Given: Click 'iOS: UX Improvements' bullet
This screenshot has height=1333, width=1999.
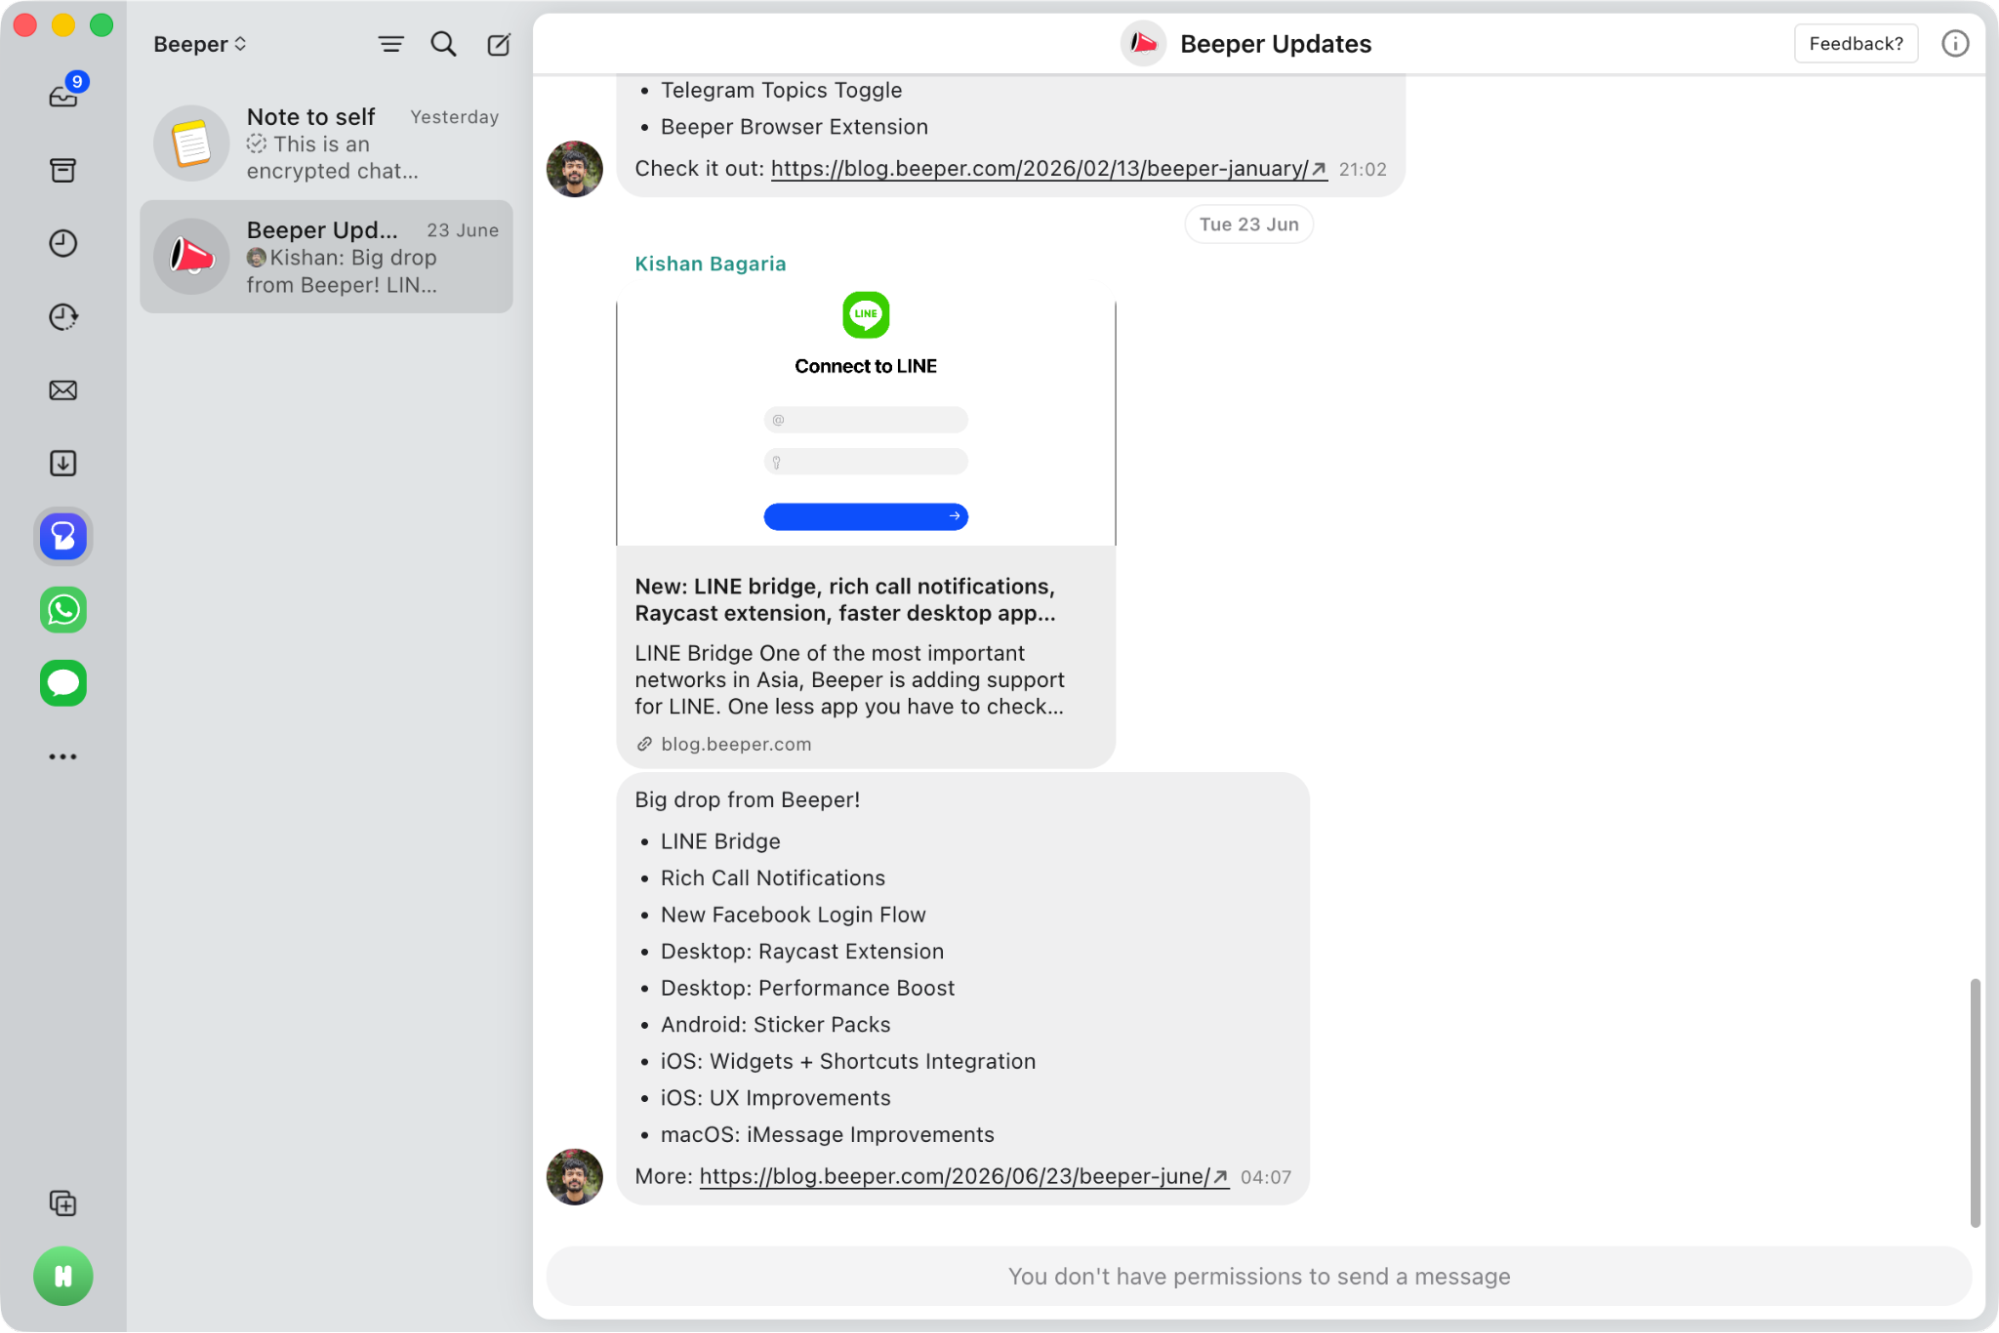Looking at the screenshot, I should pos(775,1098).
